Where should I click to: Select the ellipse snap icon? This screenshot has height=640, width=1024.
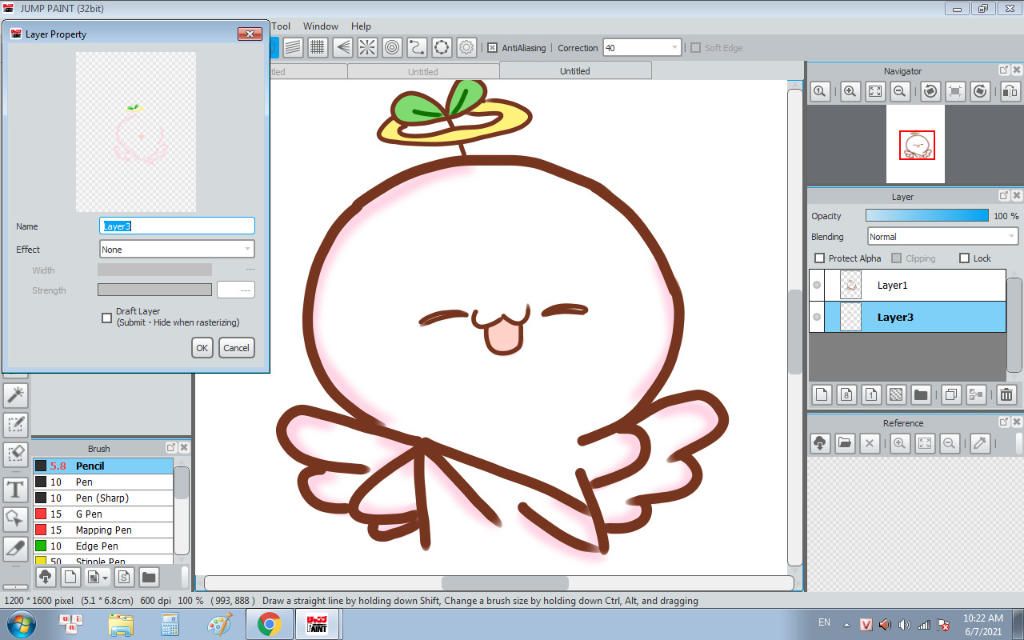pos(441,48)
